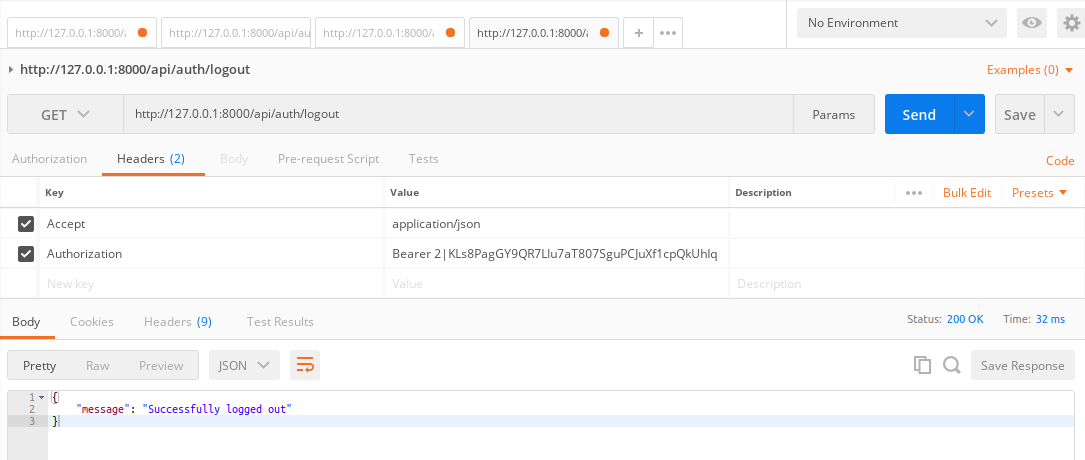The width and height of the screenshot is (1085, 460).
Task: Uncheck the Accept header checkbox
Action: pyautogui.click(x=27, y=224)
